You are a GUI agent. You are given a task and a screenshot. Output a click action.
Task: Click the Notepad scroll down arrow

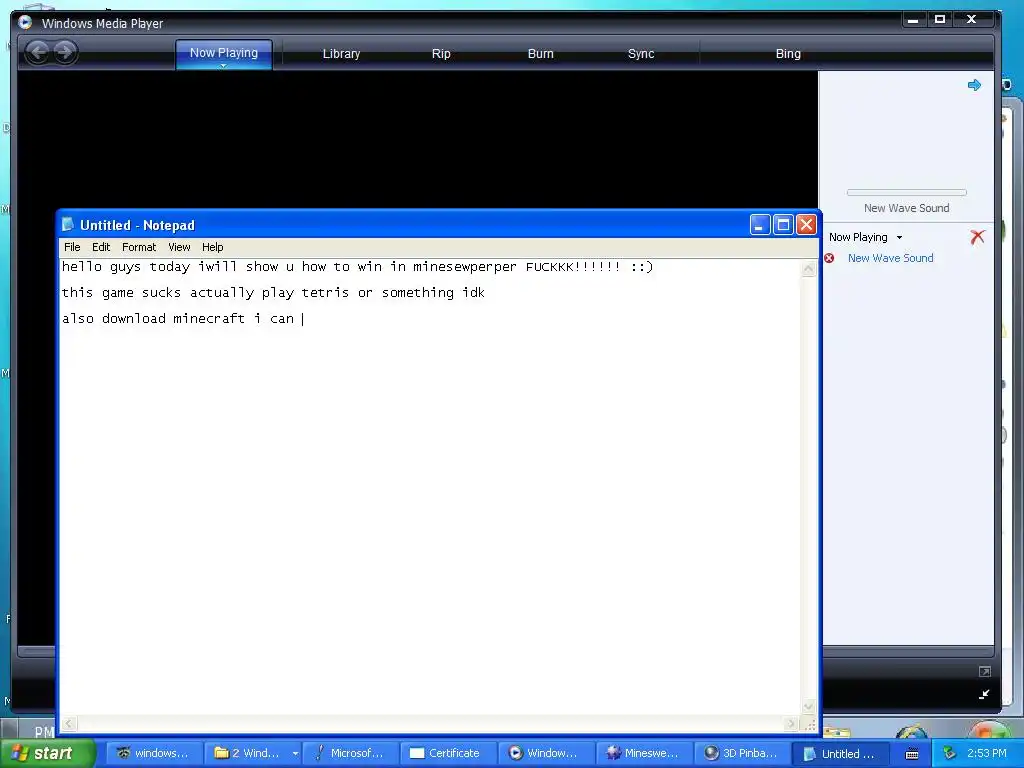point(808,707)
